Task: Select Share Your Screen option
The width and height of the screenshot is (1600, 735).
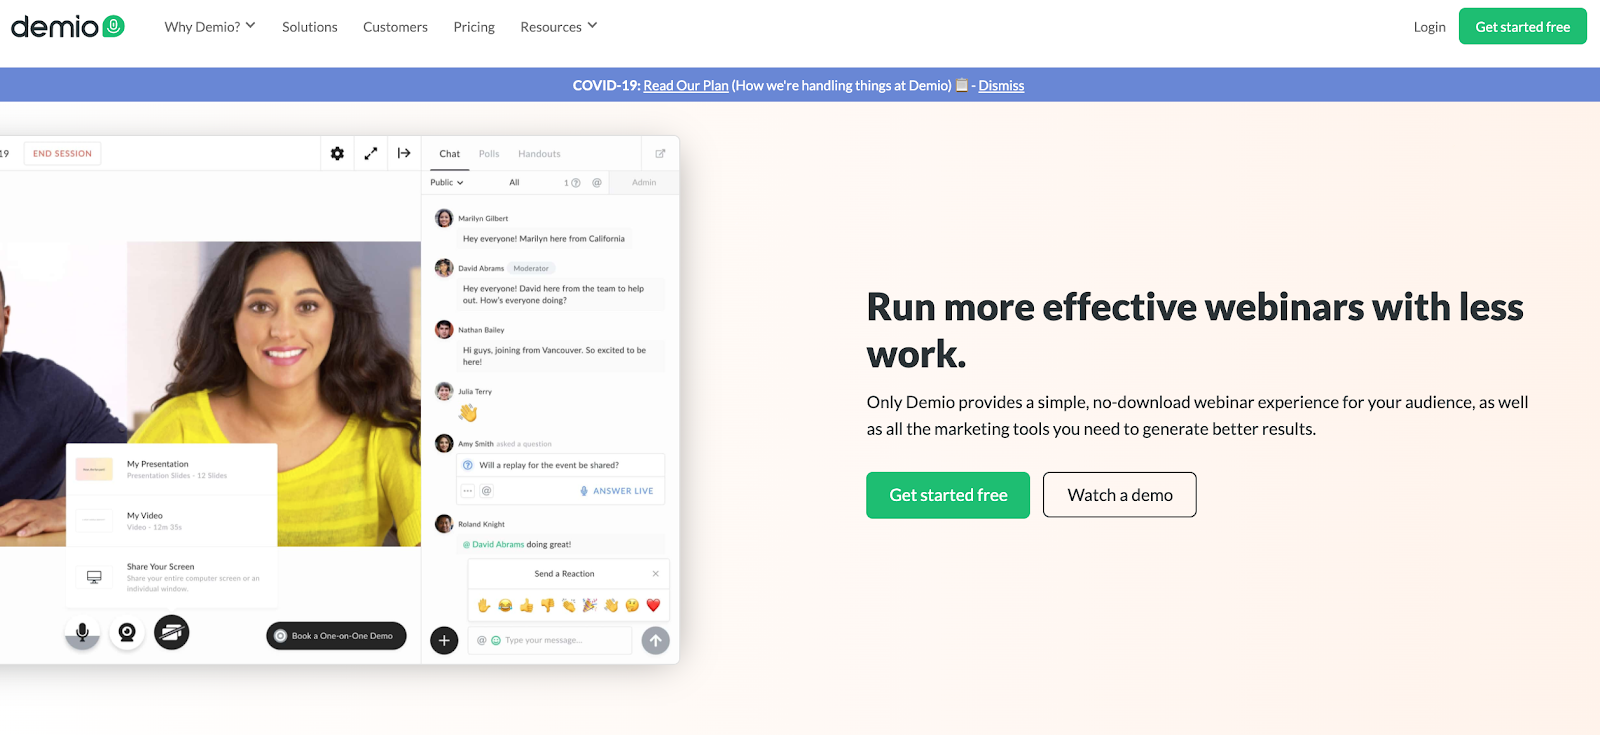Action: point(172,577)
